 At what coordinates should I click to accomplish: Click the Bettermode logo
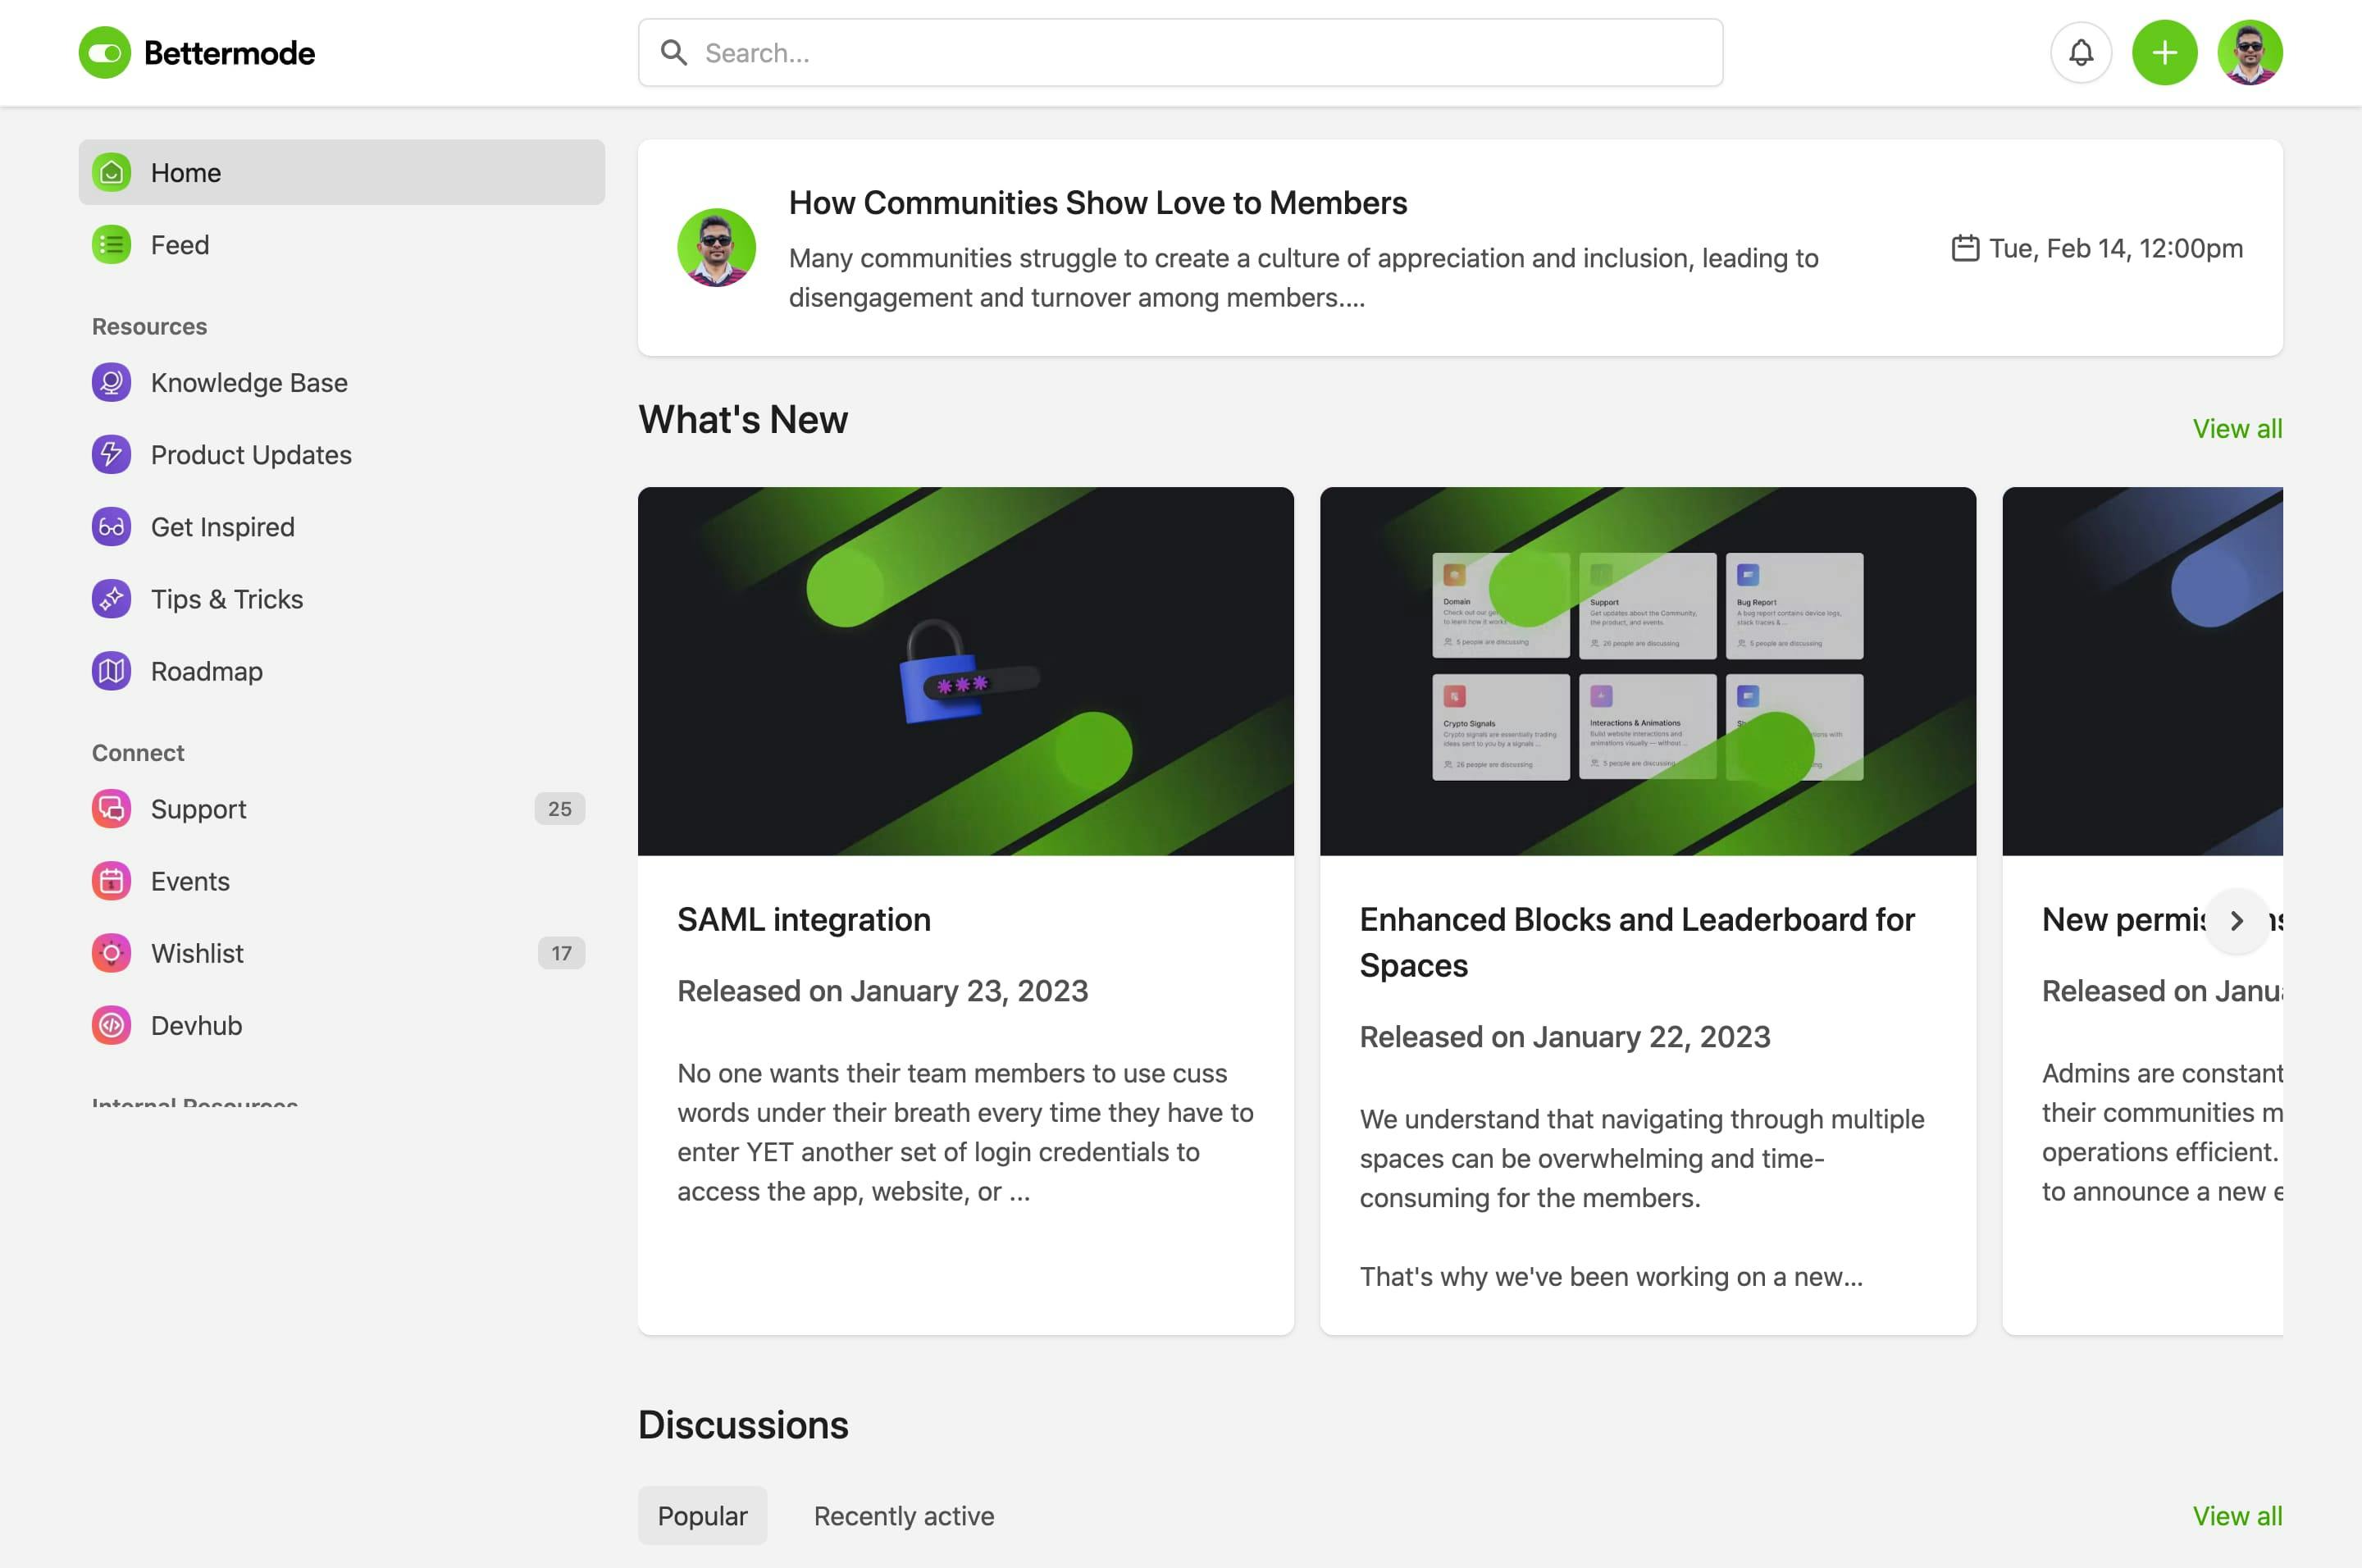197,53
